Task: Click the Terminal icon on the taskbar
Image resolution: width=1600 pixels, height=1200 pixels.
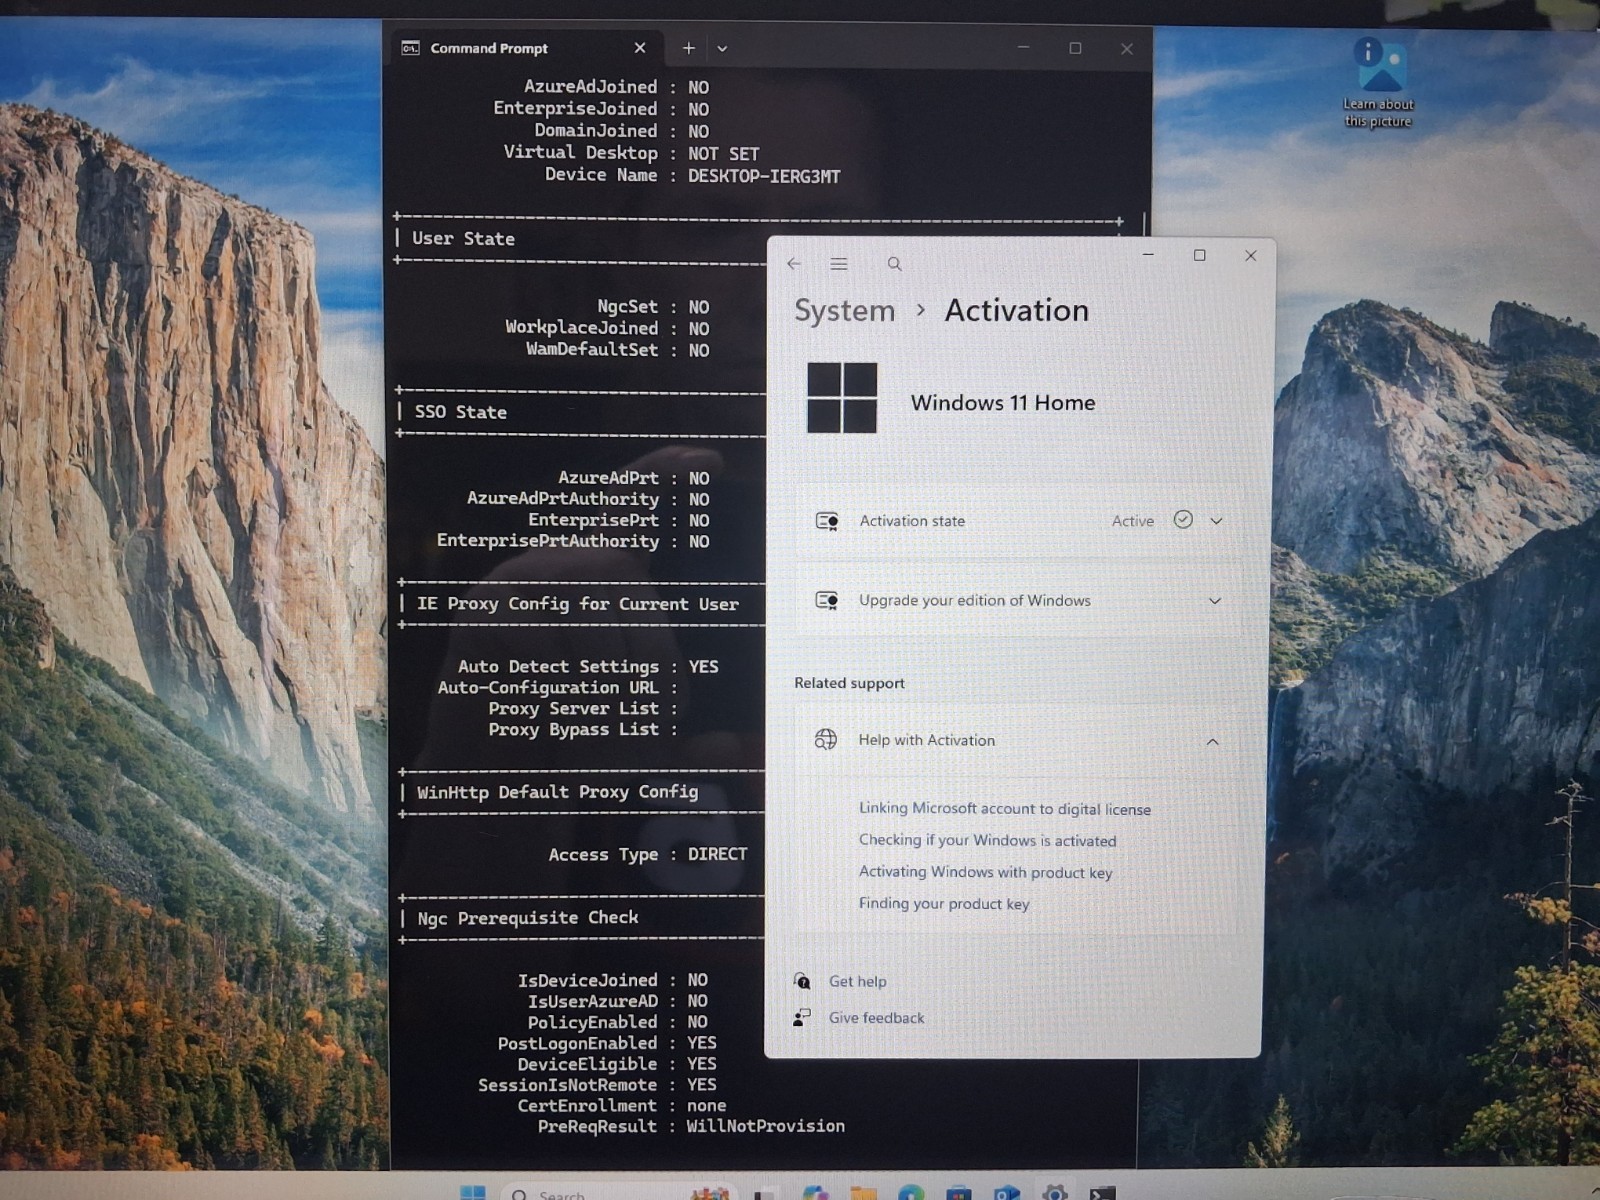Action: pos(1103,1192)
